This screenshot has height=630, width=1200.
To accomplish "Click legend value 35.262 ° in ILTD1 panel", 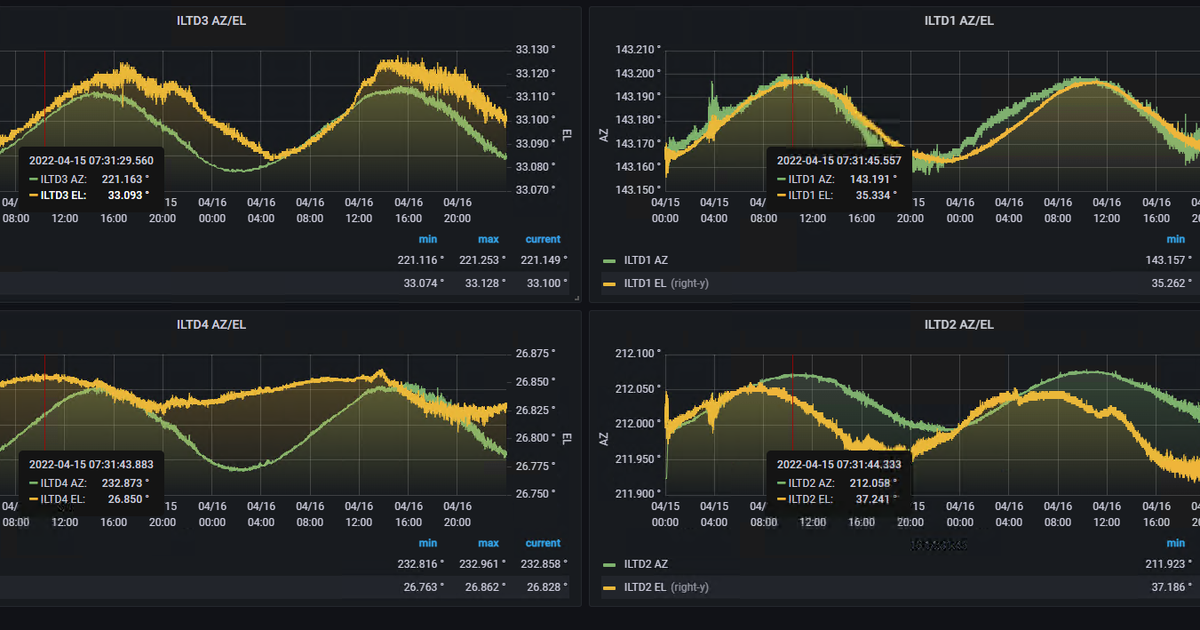I will coord(1172,283).
